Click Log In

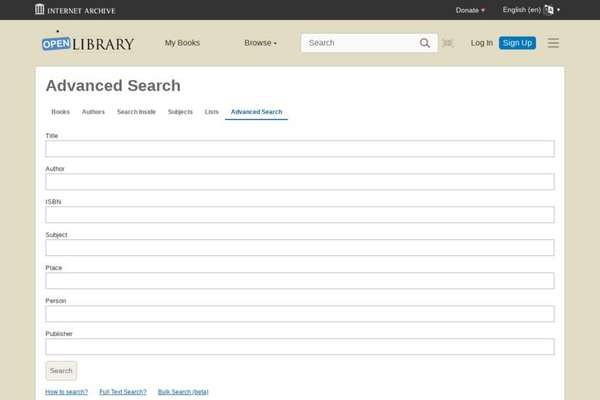pyautogui.click(x=481, y=43)
